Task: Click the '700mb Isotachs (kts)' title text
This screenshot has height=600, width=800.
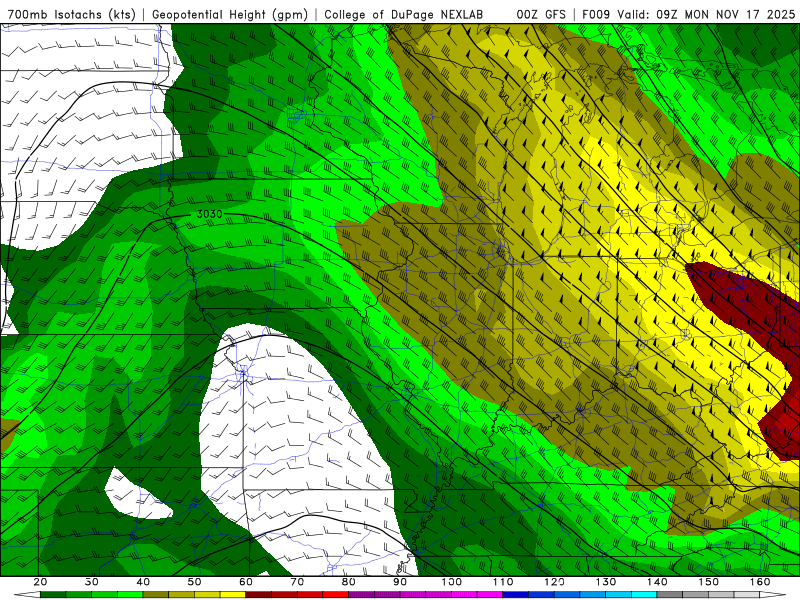Action: click(72, 14)
